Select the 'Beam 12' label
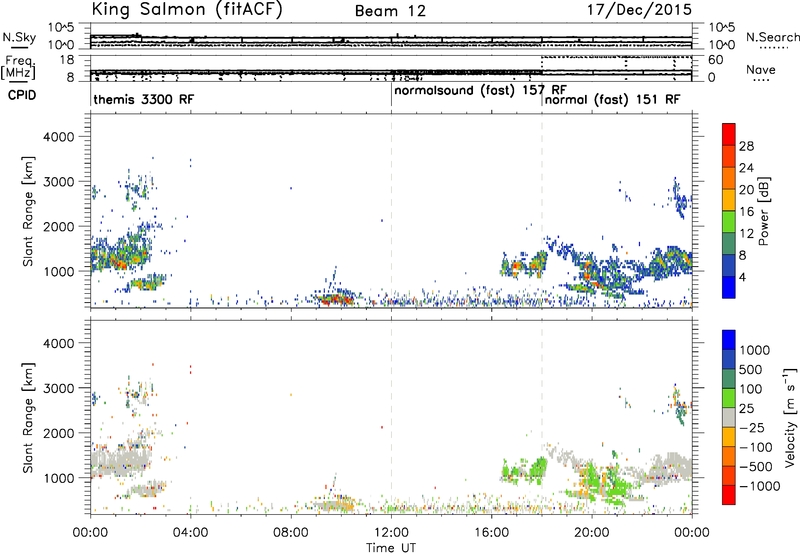This screenshot has height=554, width=800. pos(390,11)
